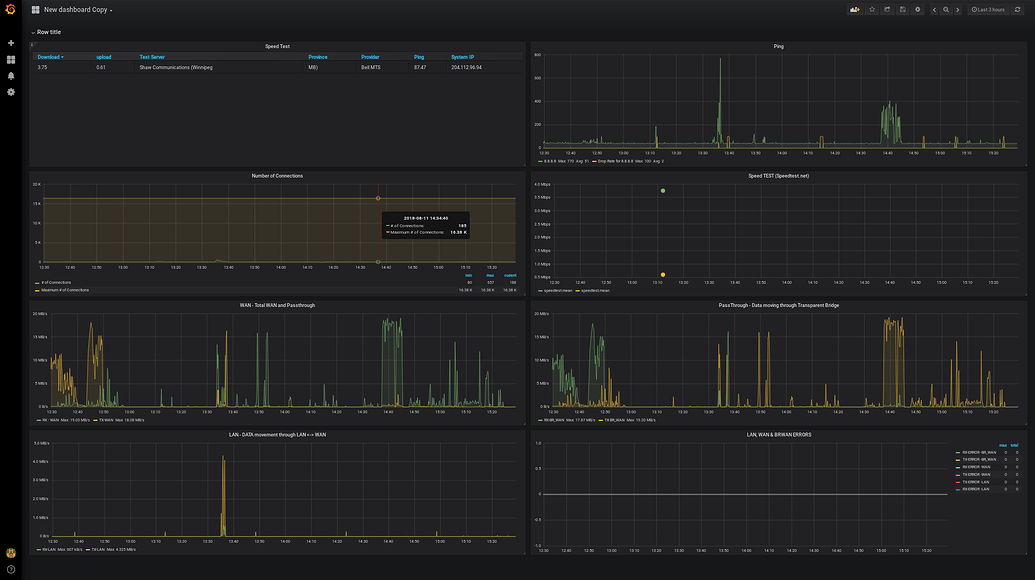Click the Add panel icon in top toolbar
This screenshot has width=1035, height=580.
coord(854,8)
